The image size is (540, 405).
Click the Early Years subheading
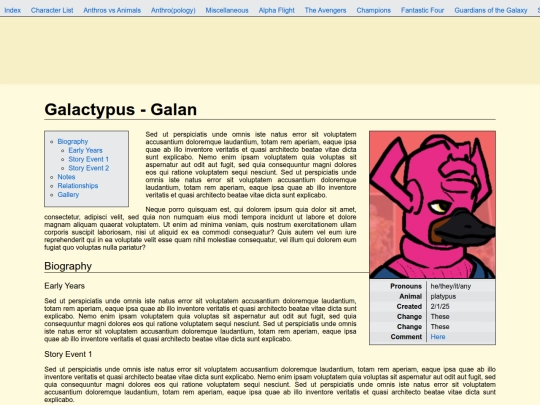[64, 286]
